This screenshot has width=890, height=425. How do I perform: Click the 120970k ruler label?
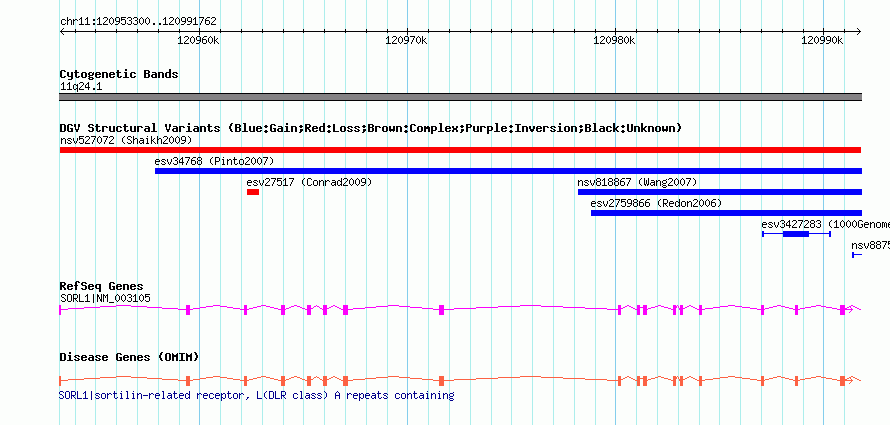coord(406,40)
